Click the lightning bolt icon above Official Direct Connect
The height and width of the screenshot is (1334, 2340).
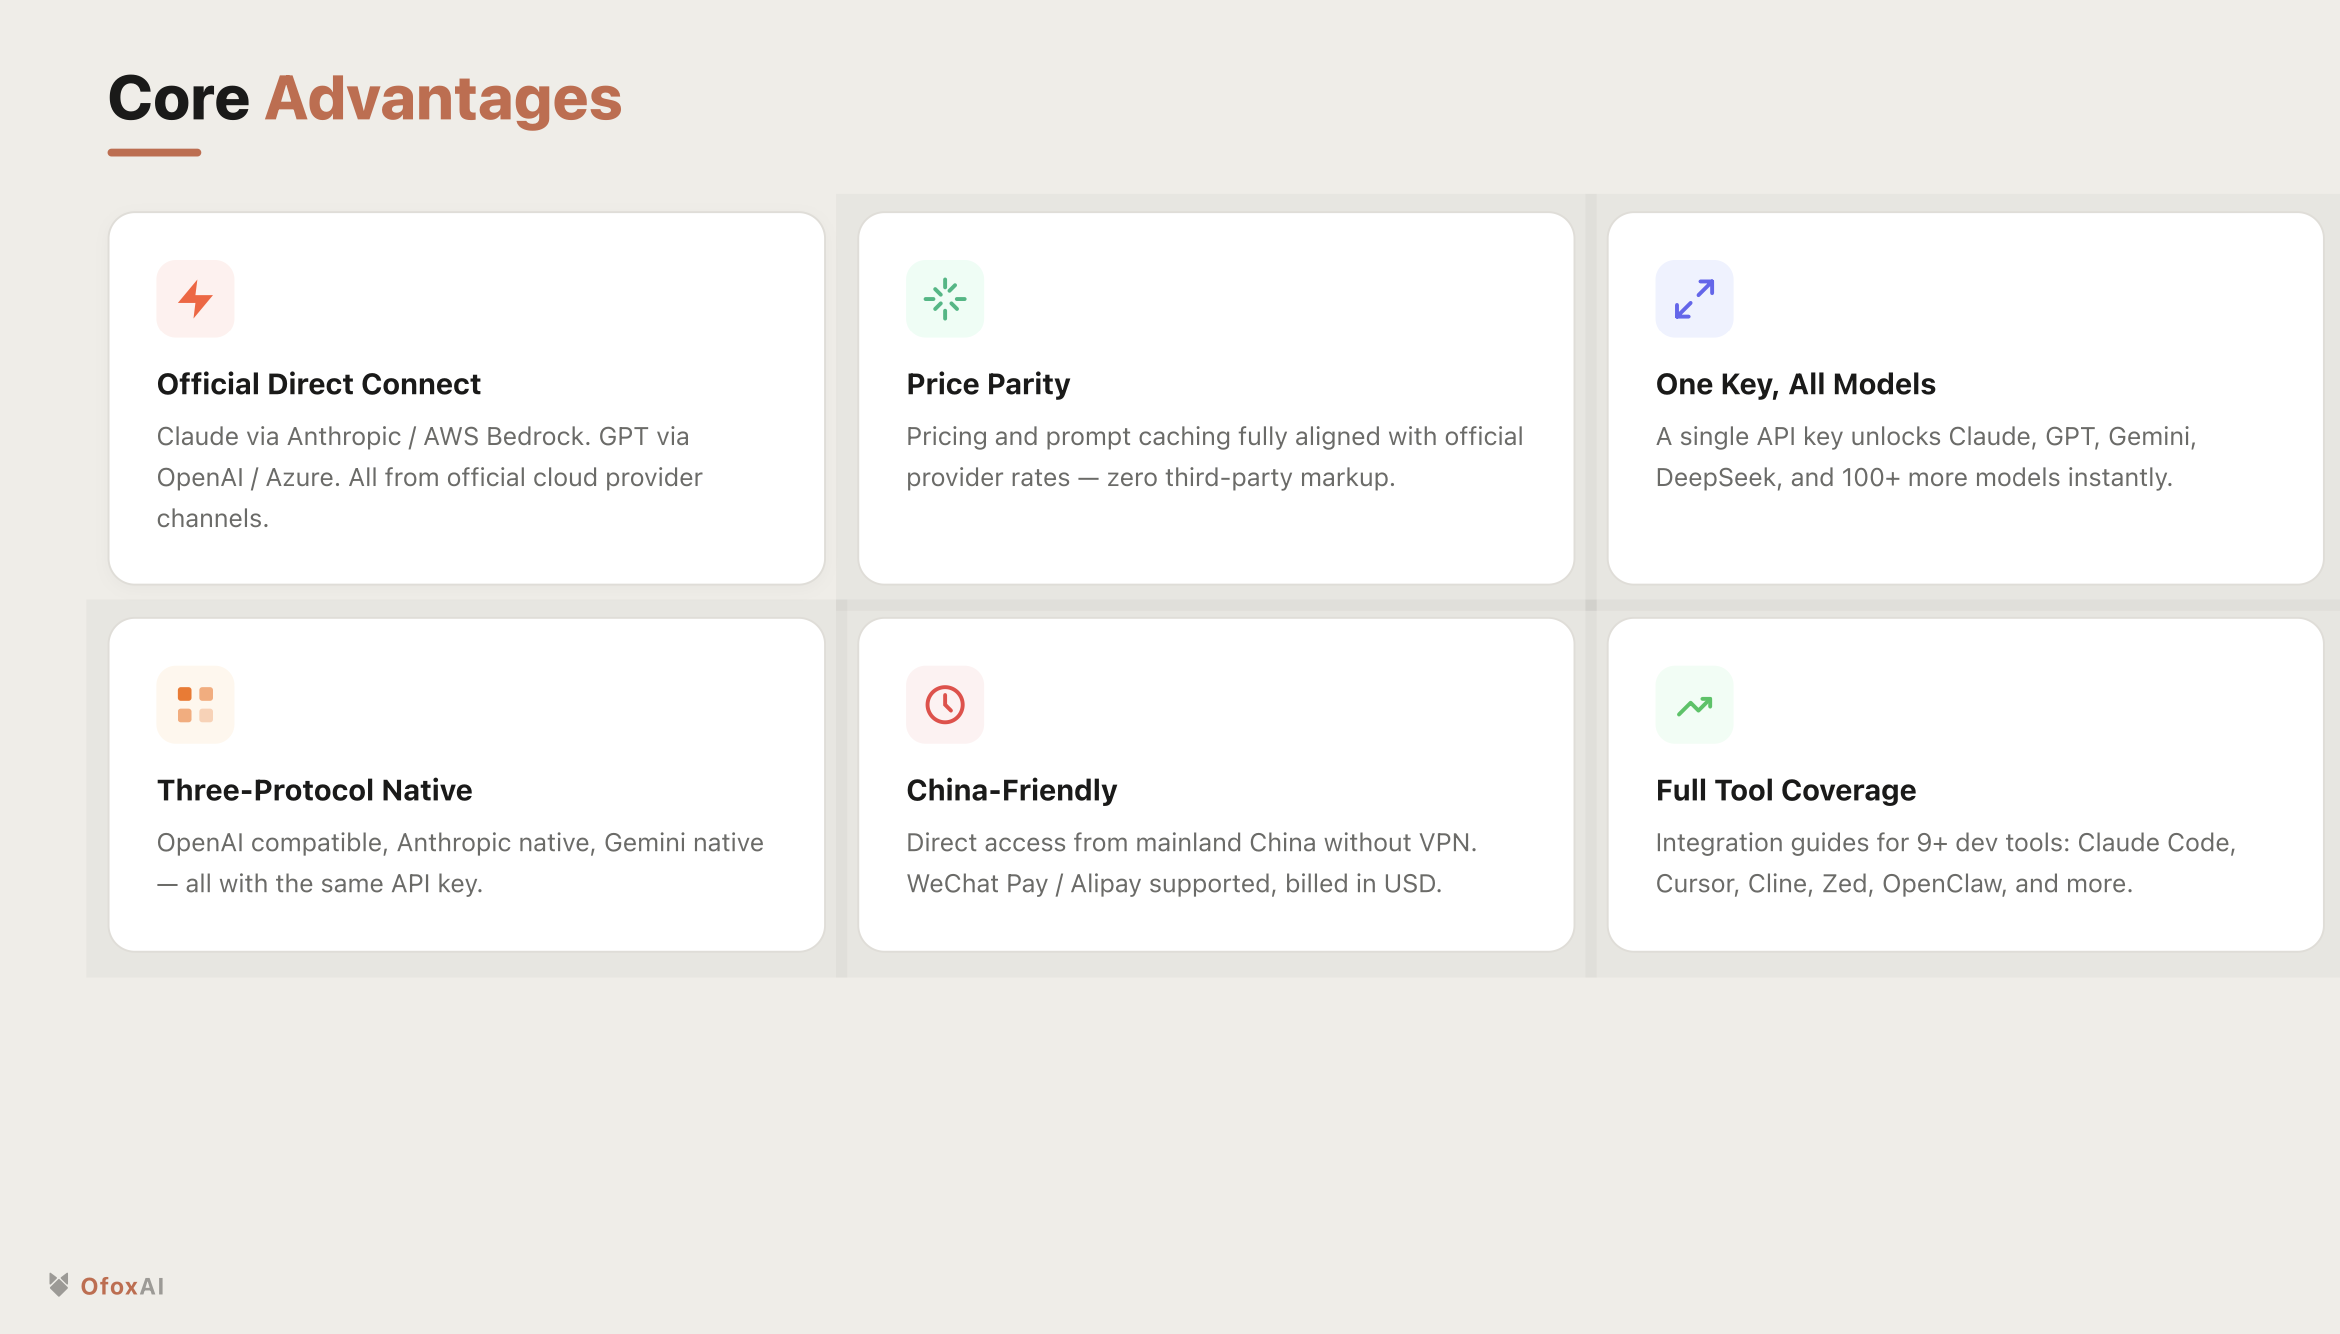coord(195,299)
